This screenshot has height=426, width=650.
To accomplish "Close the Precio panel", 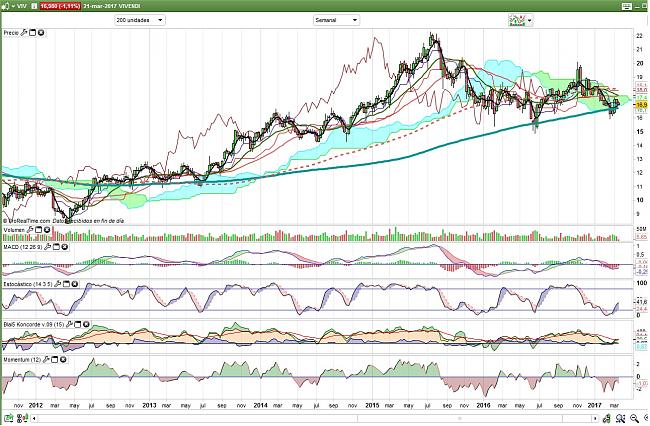I will 41,32.
